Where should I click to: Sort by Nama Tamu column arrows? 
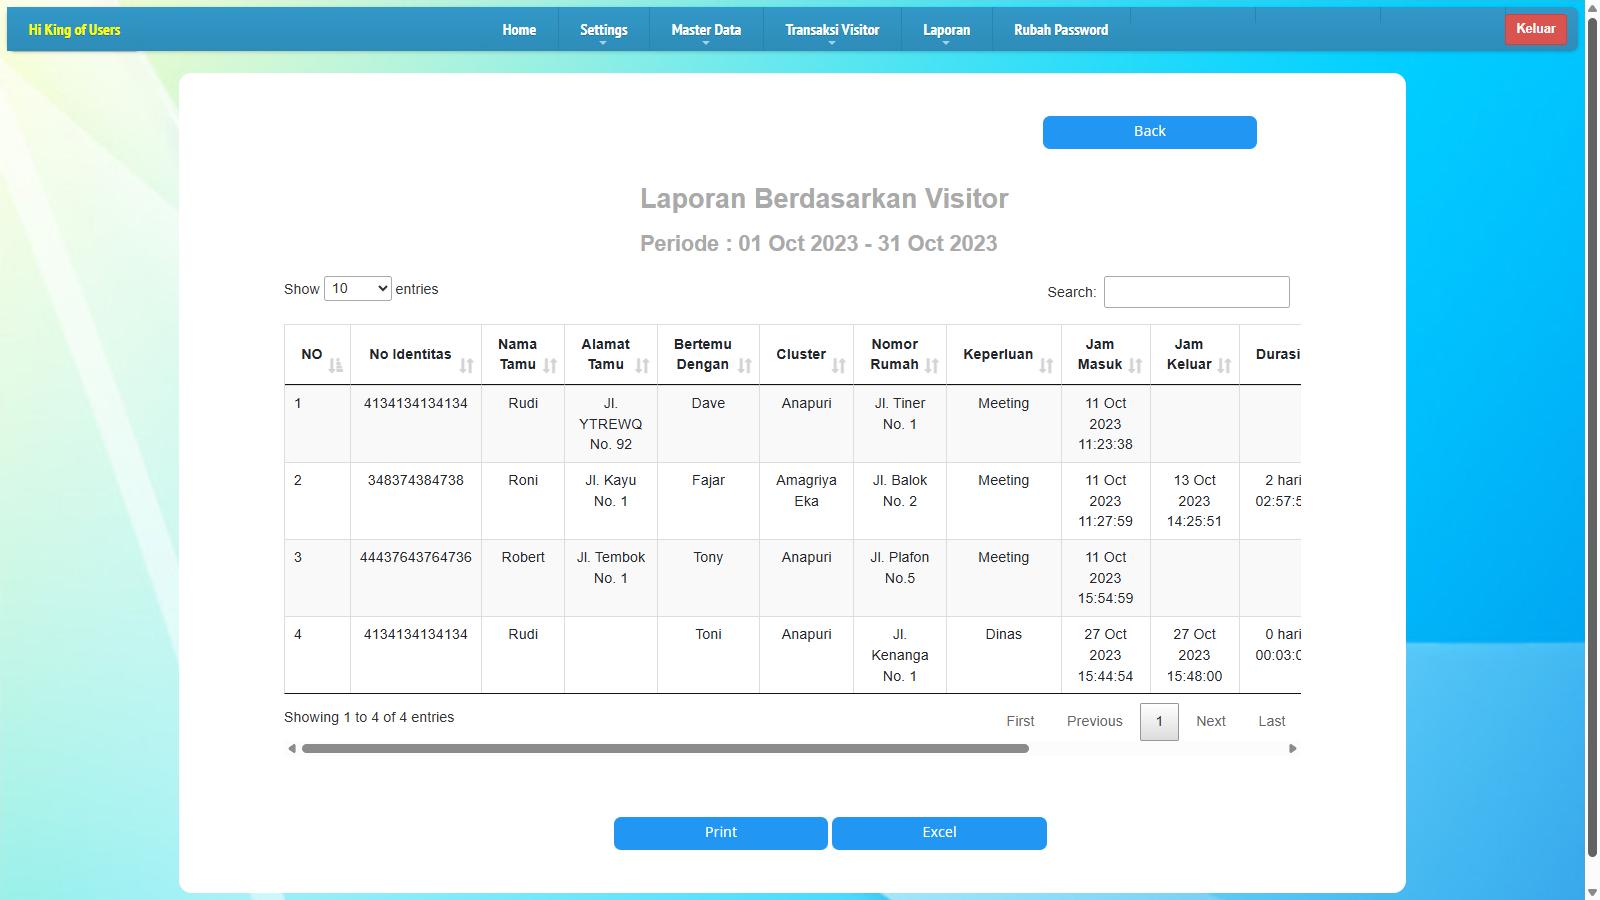click(550, 366)
